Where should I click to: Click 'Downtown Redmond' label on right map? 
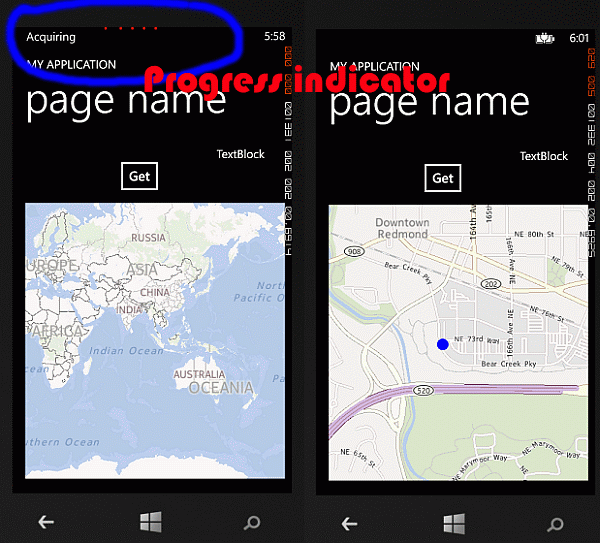(x=402, y=228)
